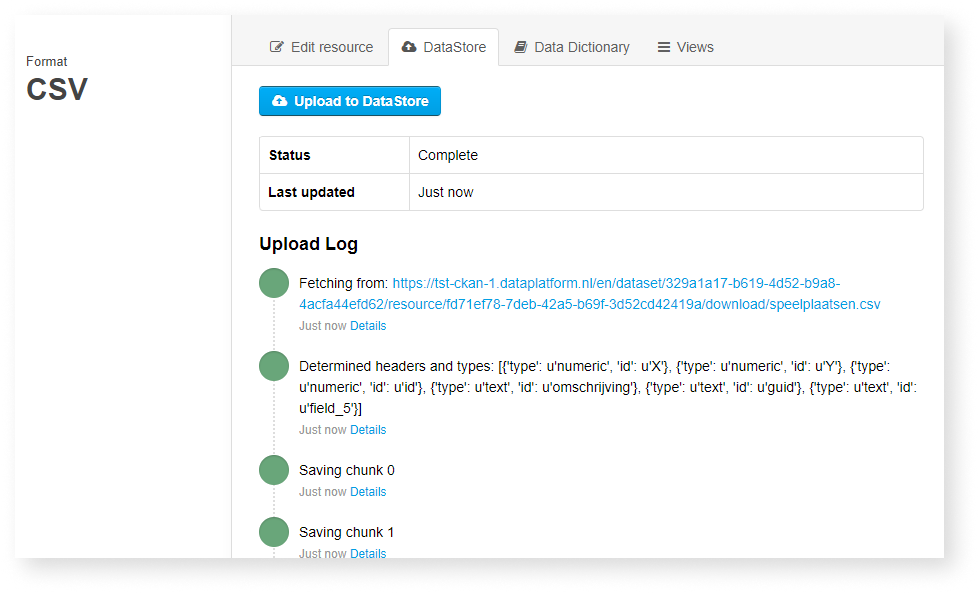Viewport: 979px width, 593px height.
Task: Open the Edit resource tab
Action: pos(322,47)
